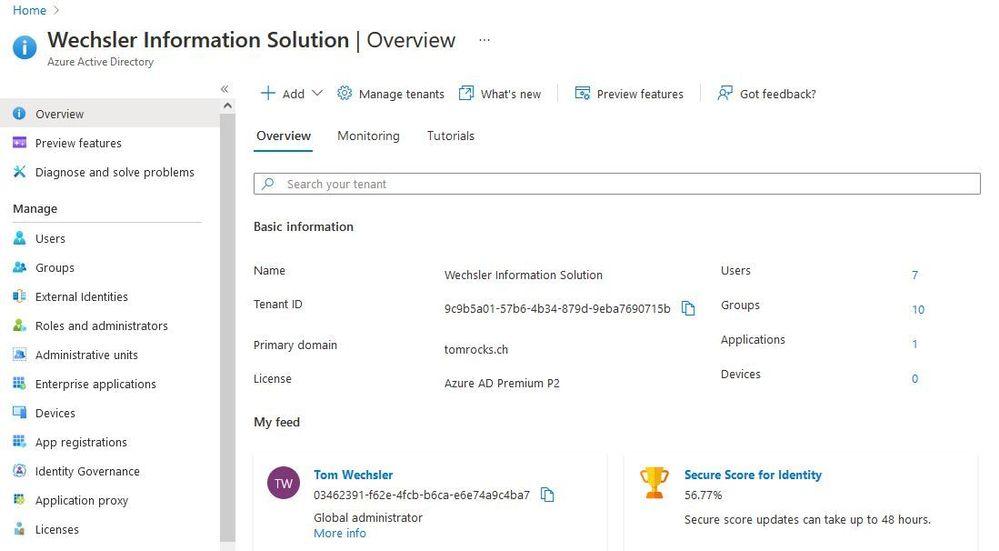Copy the Tenant ID to clipboard

point(688,309)
